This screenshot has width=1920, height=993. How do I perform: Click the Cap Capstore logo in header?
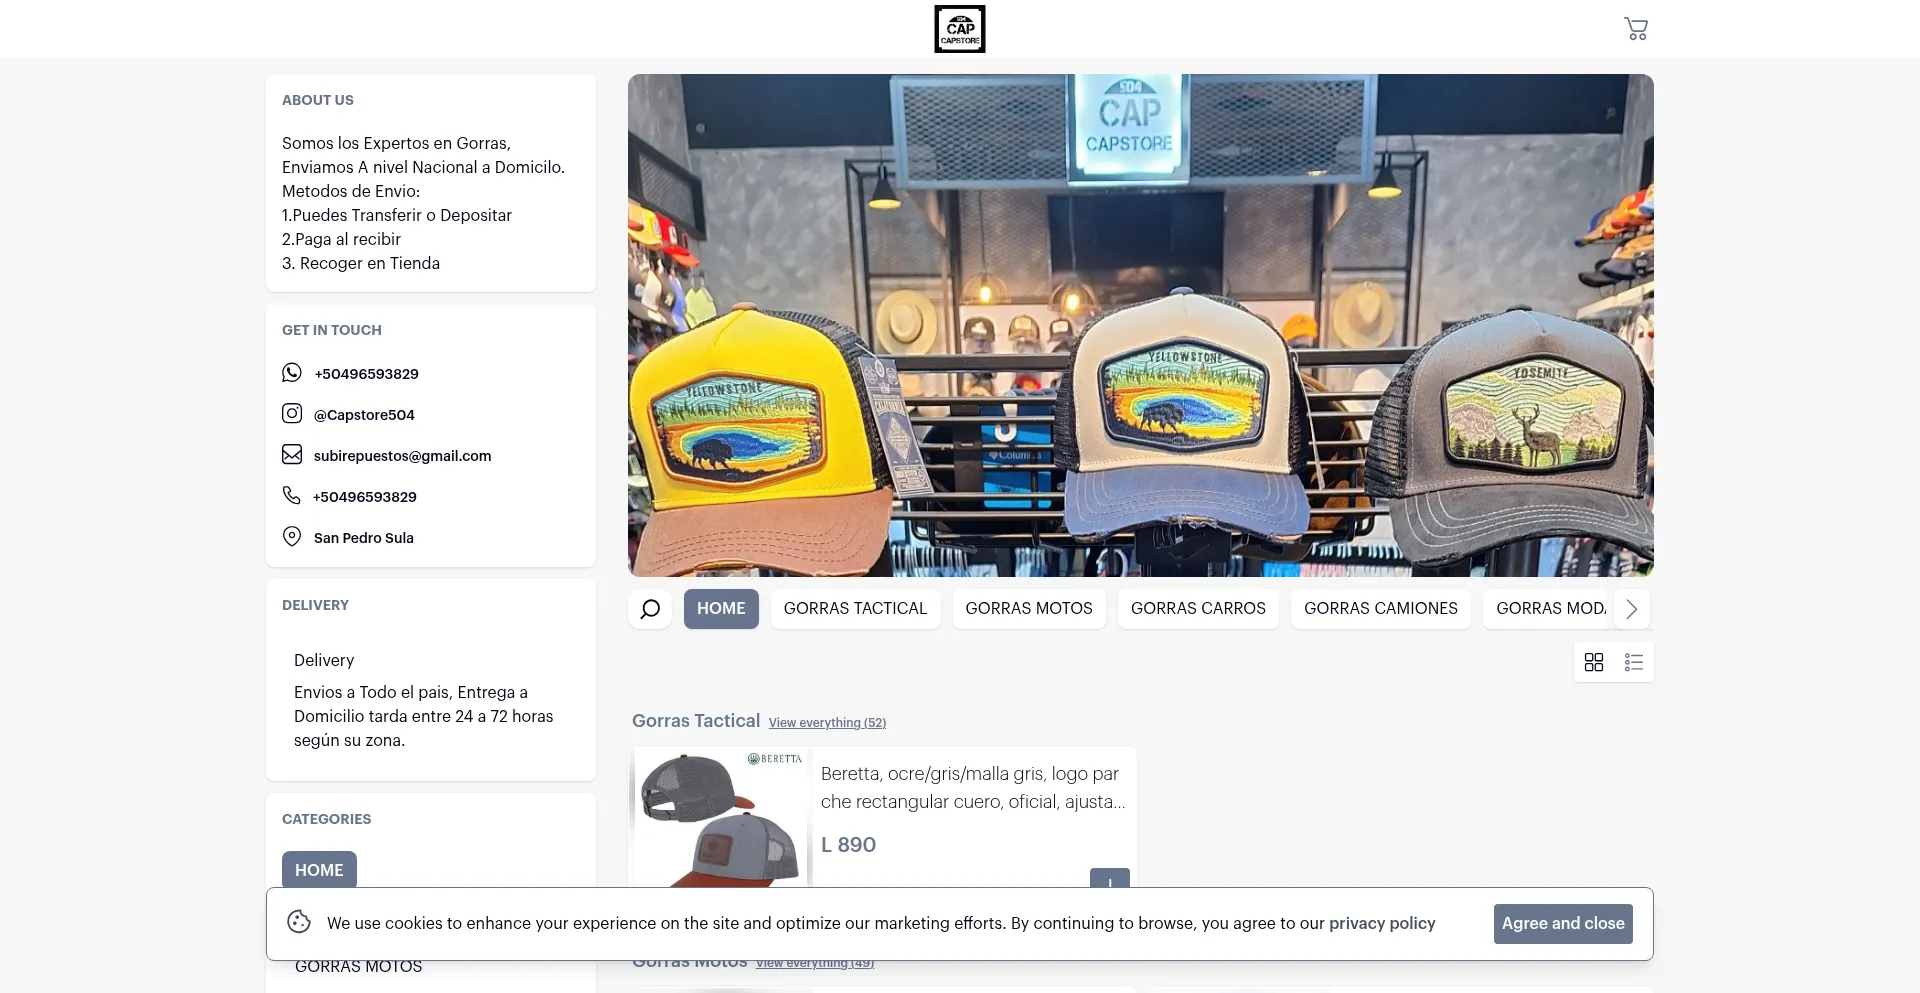pos(960,29)
